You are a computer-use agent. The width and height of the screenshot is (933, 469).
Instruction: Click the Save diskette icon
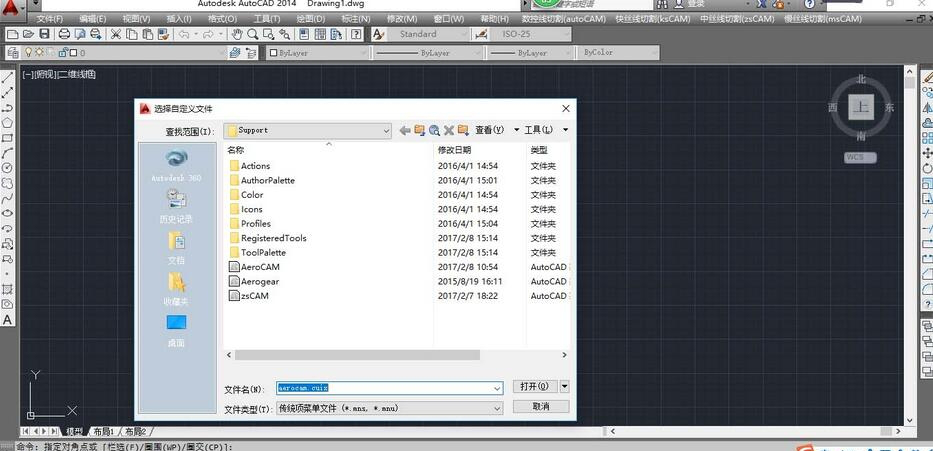(45, 34)
